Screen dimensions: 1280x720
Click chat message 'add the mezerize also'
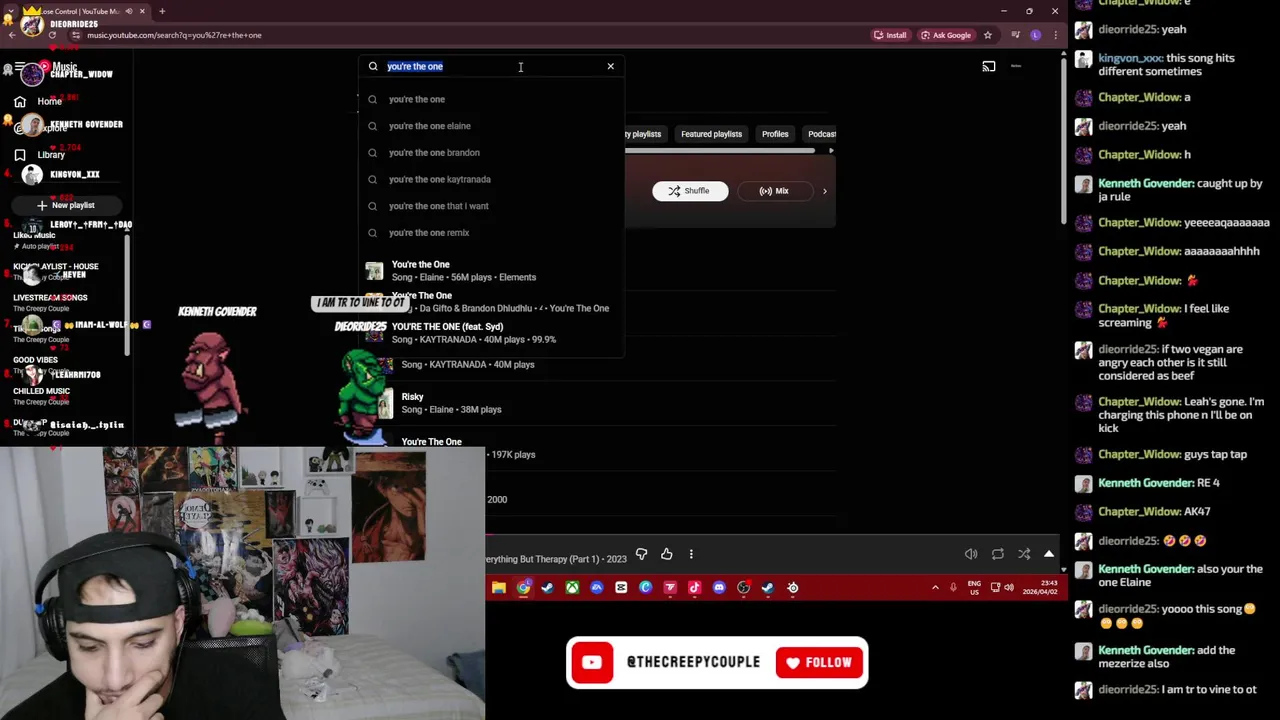(1166, 657)
